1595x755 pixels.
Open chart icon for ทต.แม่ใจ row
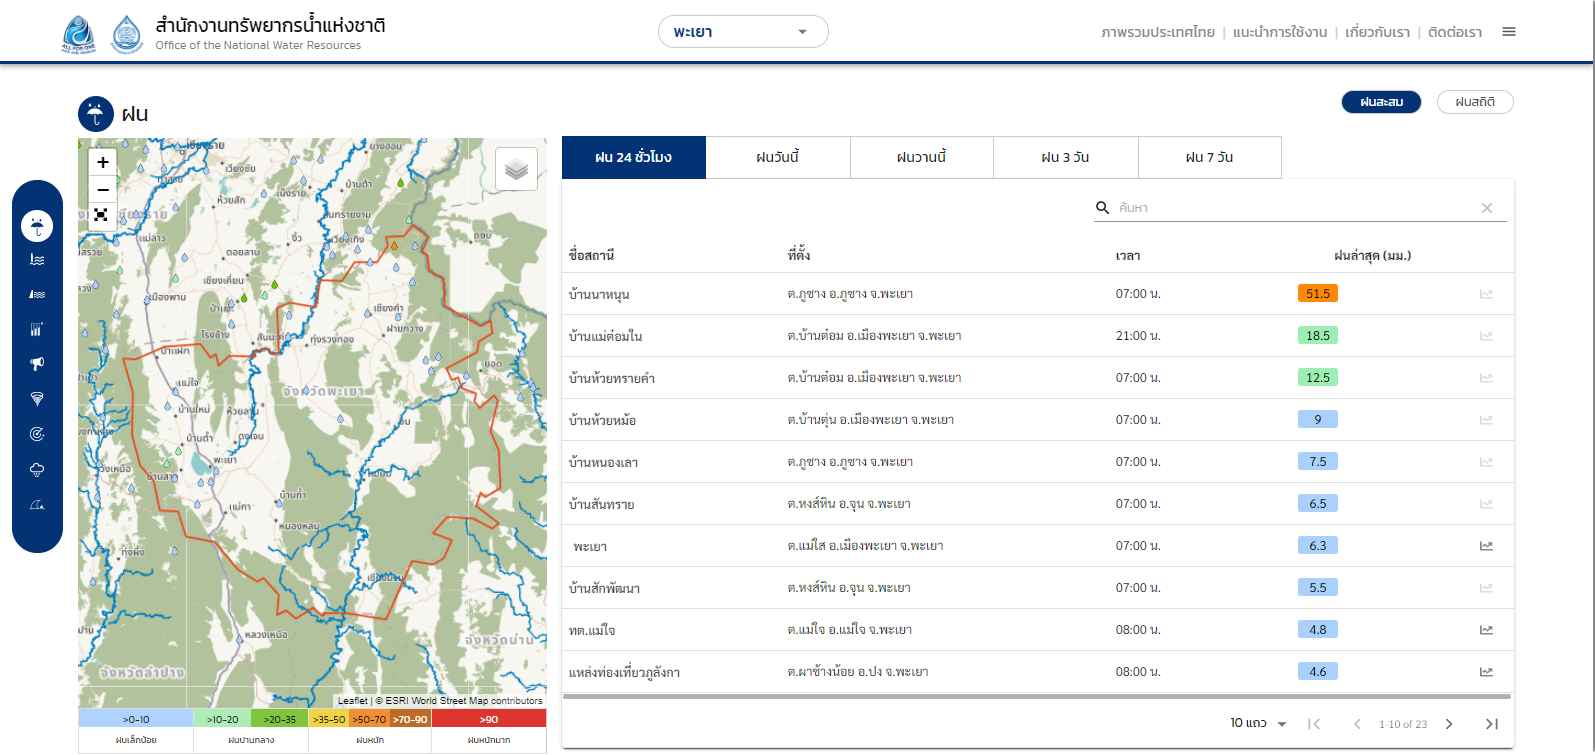pos(1487,630)
